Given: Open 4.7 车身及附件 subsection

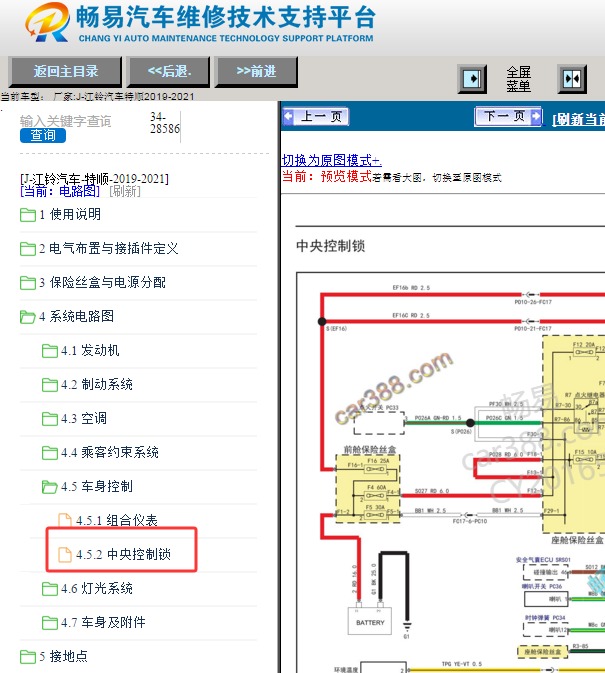Looking at the screenshot, I should [103, 622].
